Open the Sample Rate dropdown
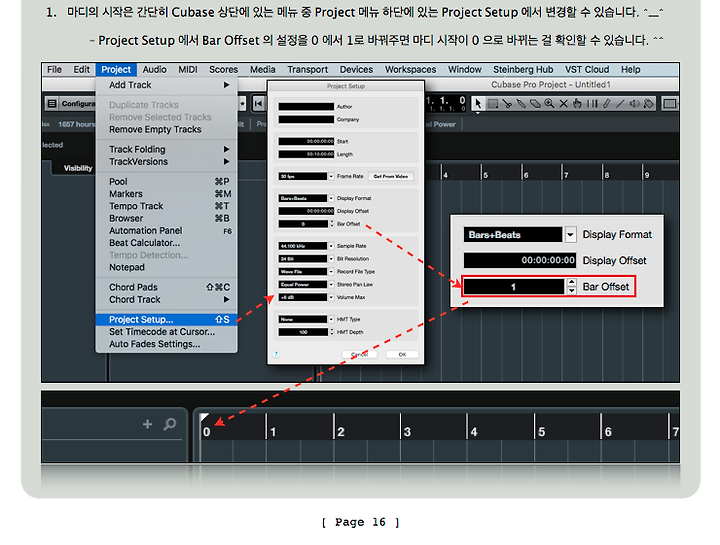Viewport: 720px width, 545px height. pyautogui.click(x=331, y=246)
